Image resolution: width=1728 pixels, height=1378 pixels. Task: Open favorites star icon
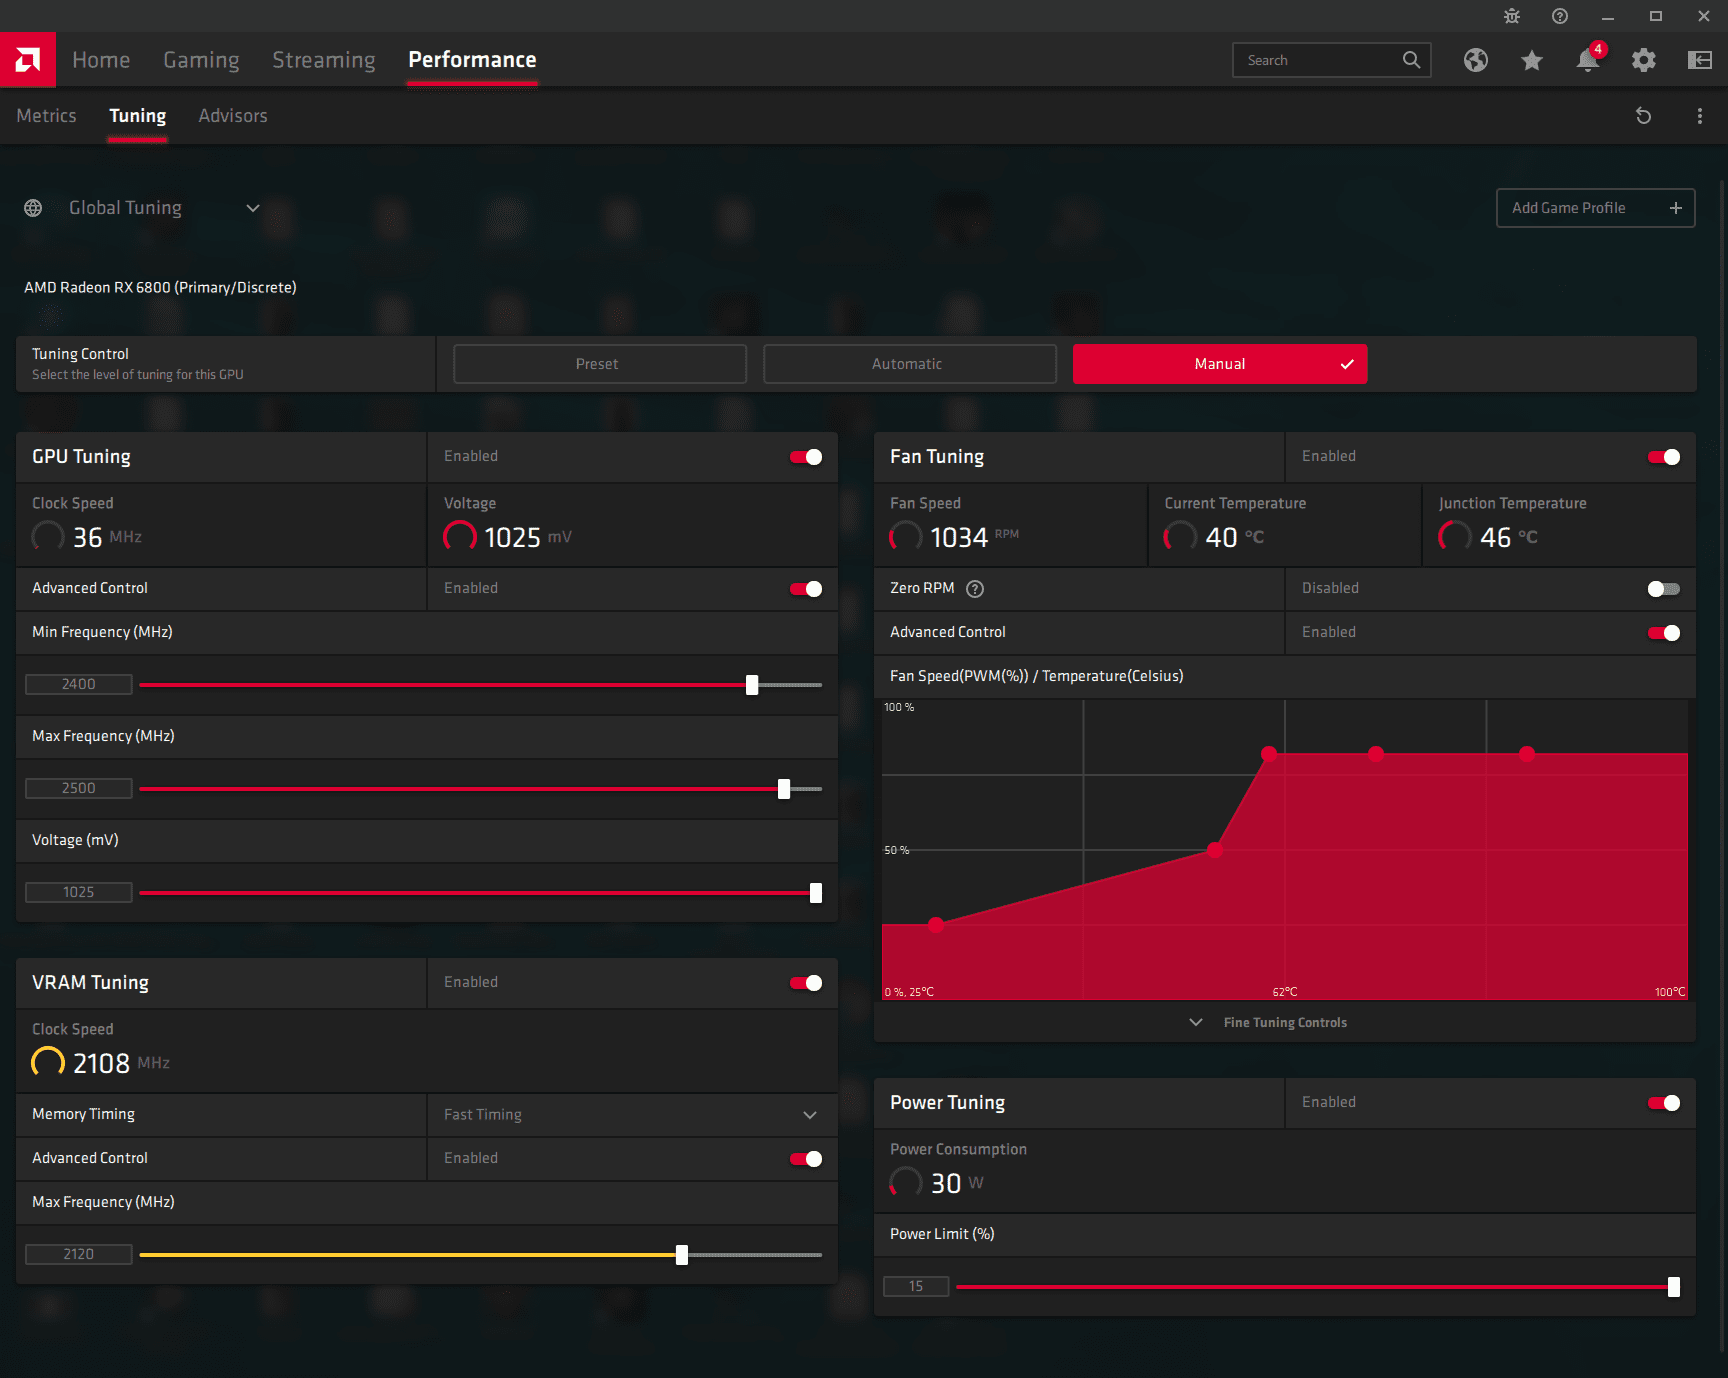coord(1532,60)
